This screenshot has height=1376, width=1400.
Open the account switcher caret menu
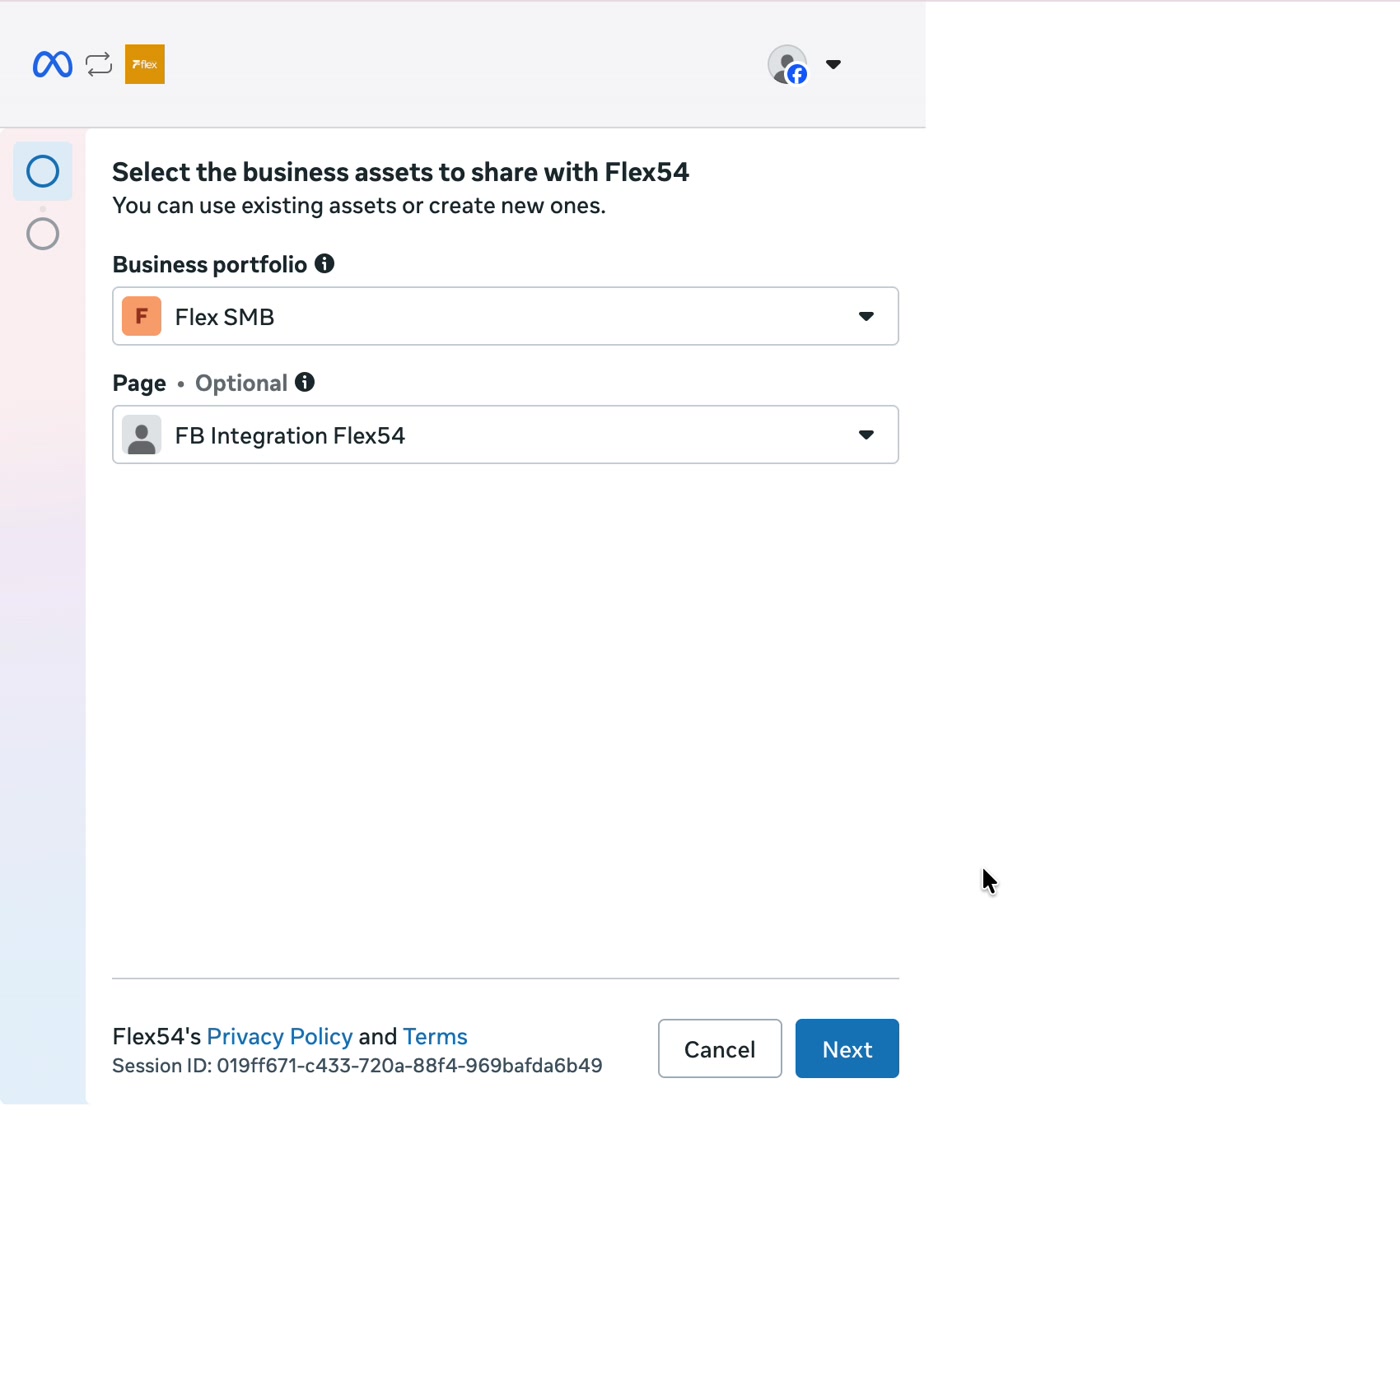coord(833,65)
